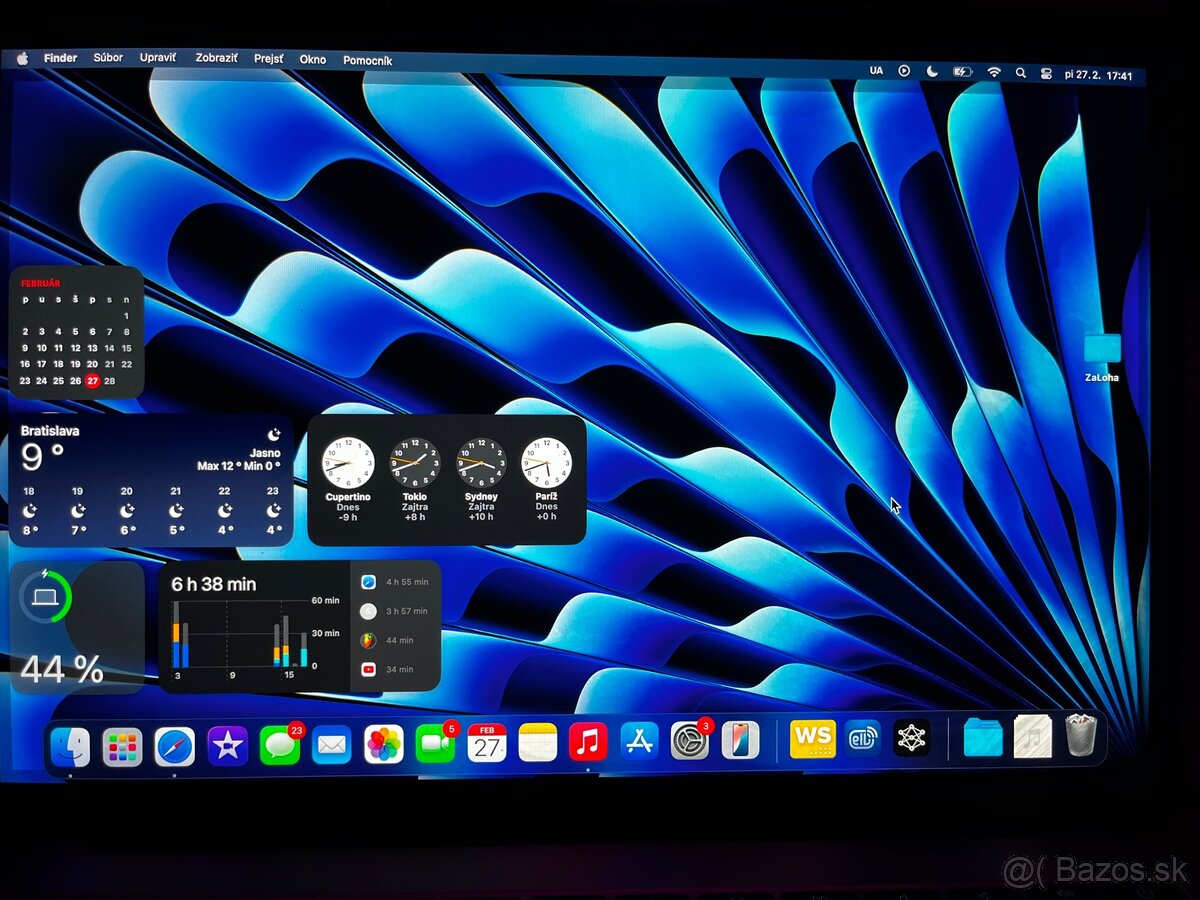Open Control Center from the menu bar

pos(1046,72)
